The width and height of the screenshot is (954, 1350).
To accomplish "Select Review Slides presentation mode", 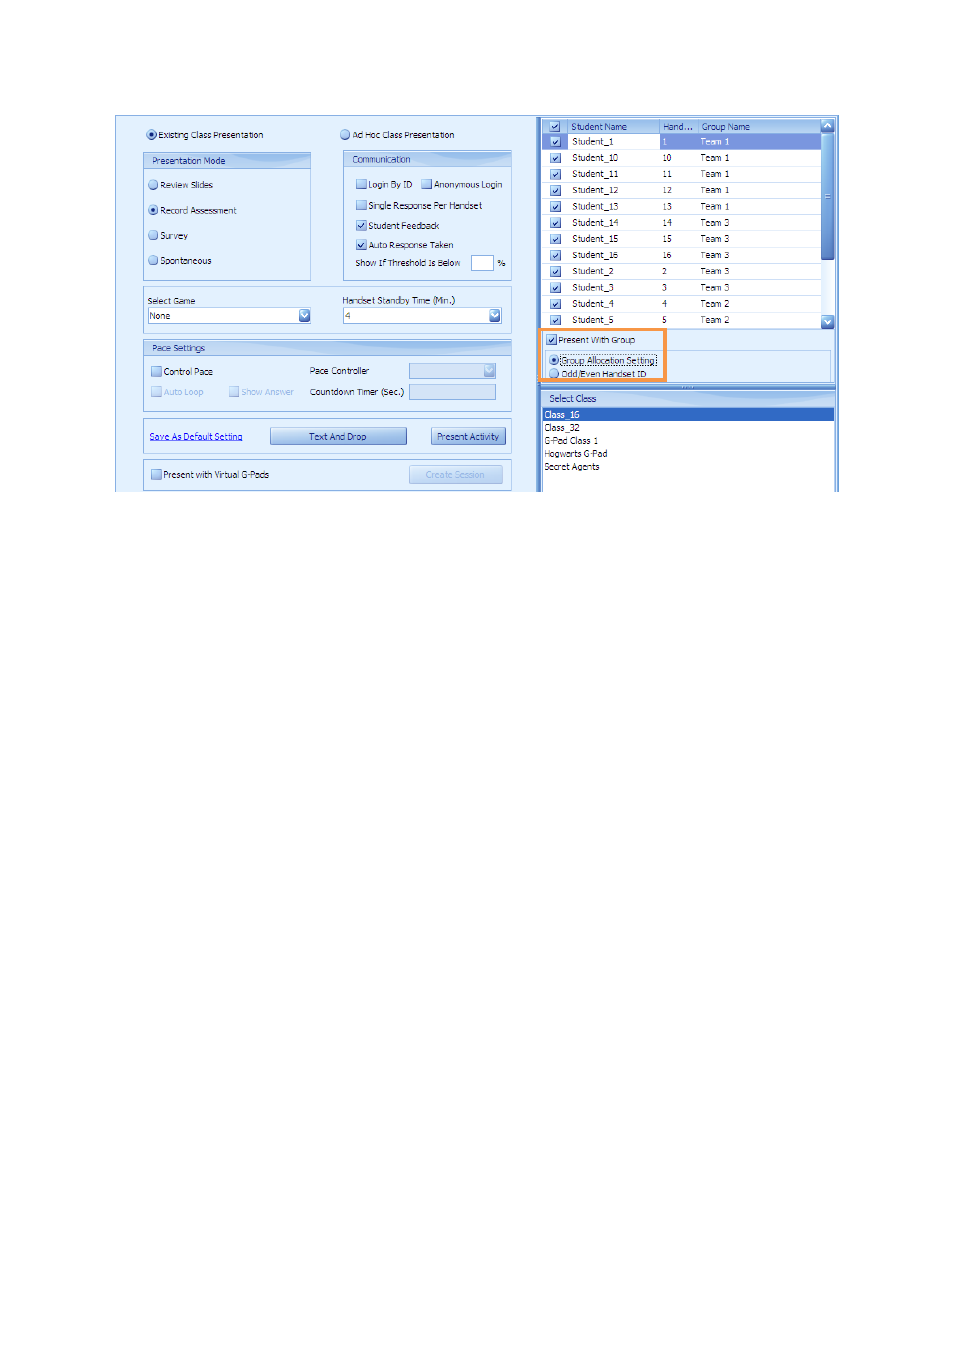I will coord(153,185).
